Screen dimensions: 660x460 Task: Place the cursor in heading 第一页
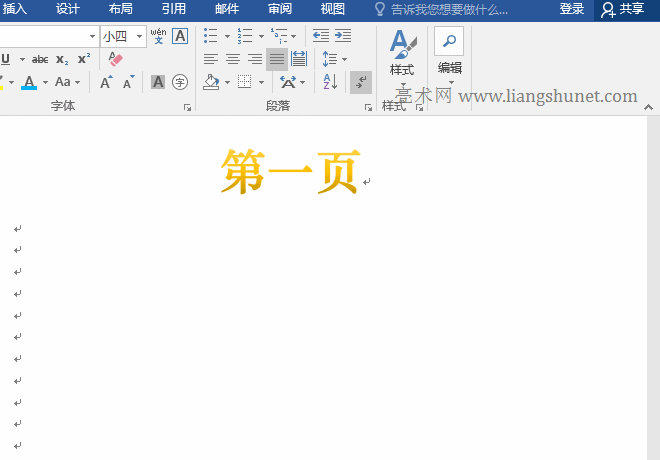coord(290,172)
